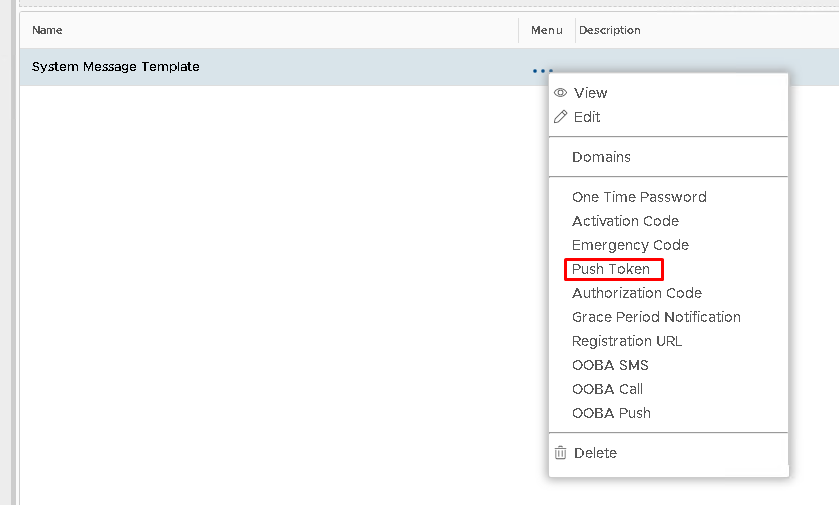Choose the One Time Password template
This screenshot has width=839, height=505.
639,197
